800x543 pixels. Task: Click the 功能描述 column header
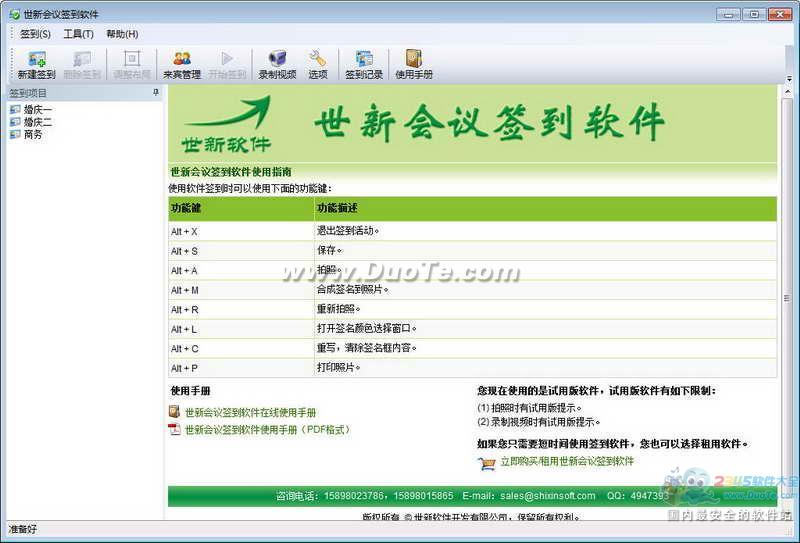point(545,208)
